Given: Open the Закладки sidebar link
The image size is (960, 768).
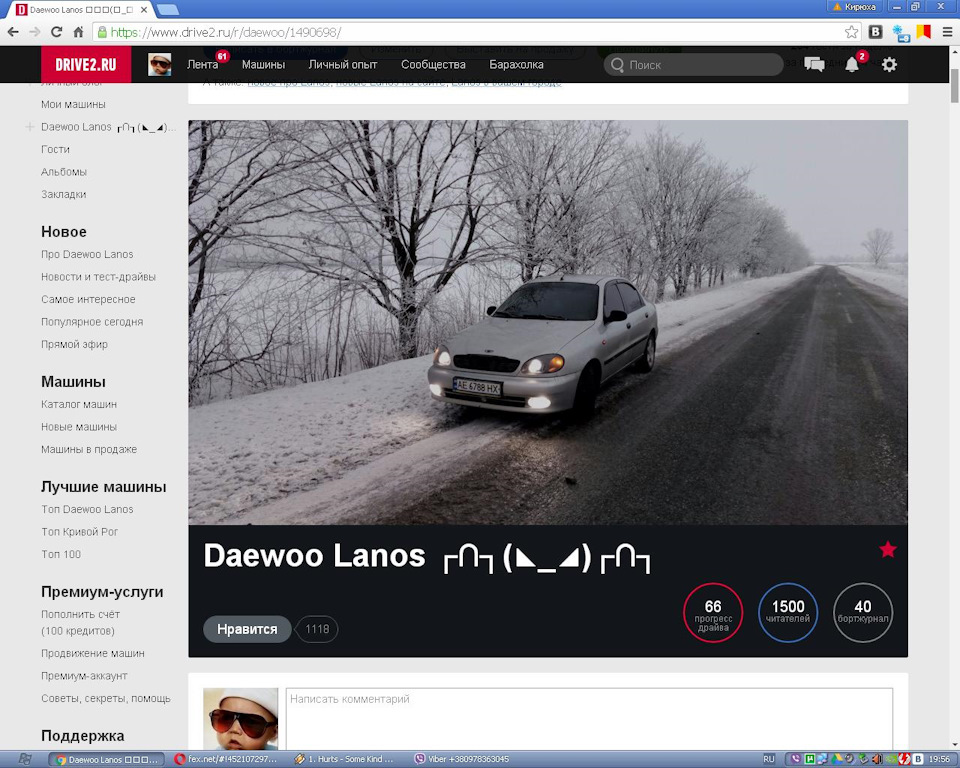Looking at the screenshot, I should pyautogui.click(x=64, y=195).
